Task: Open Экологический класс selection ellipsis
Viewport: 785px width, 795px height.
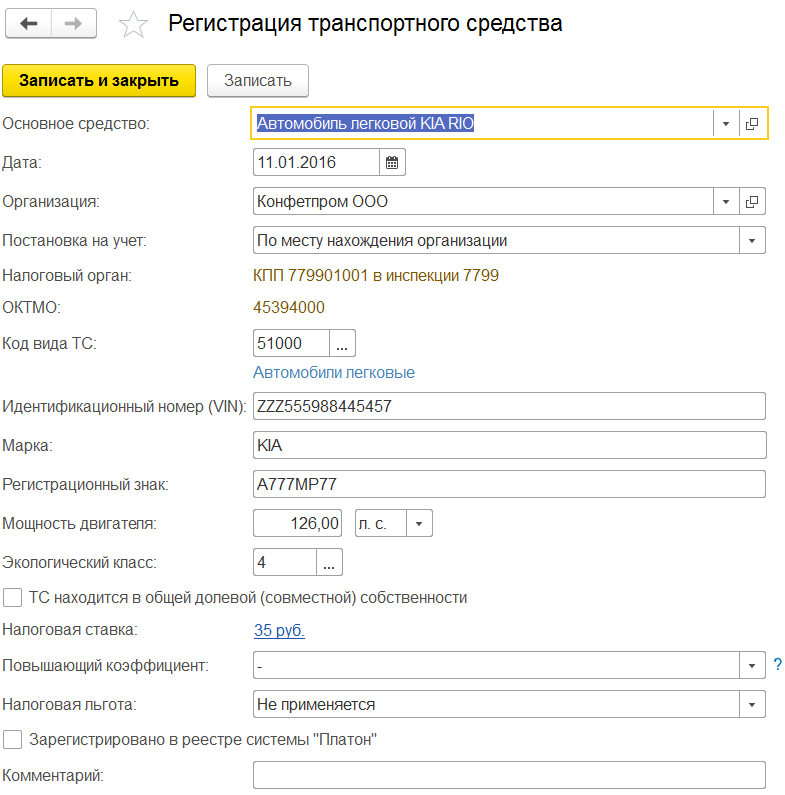Action: [x=329, y=562]
